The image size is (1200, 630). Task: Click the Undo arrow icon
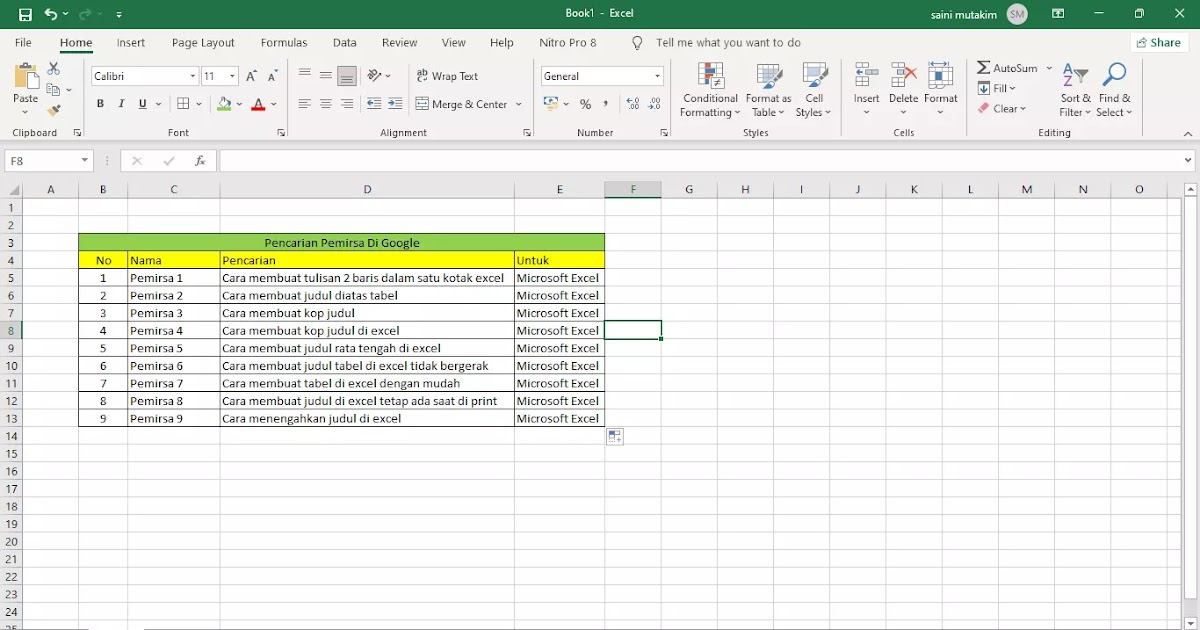51,14
